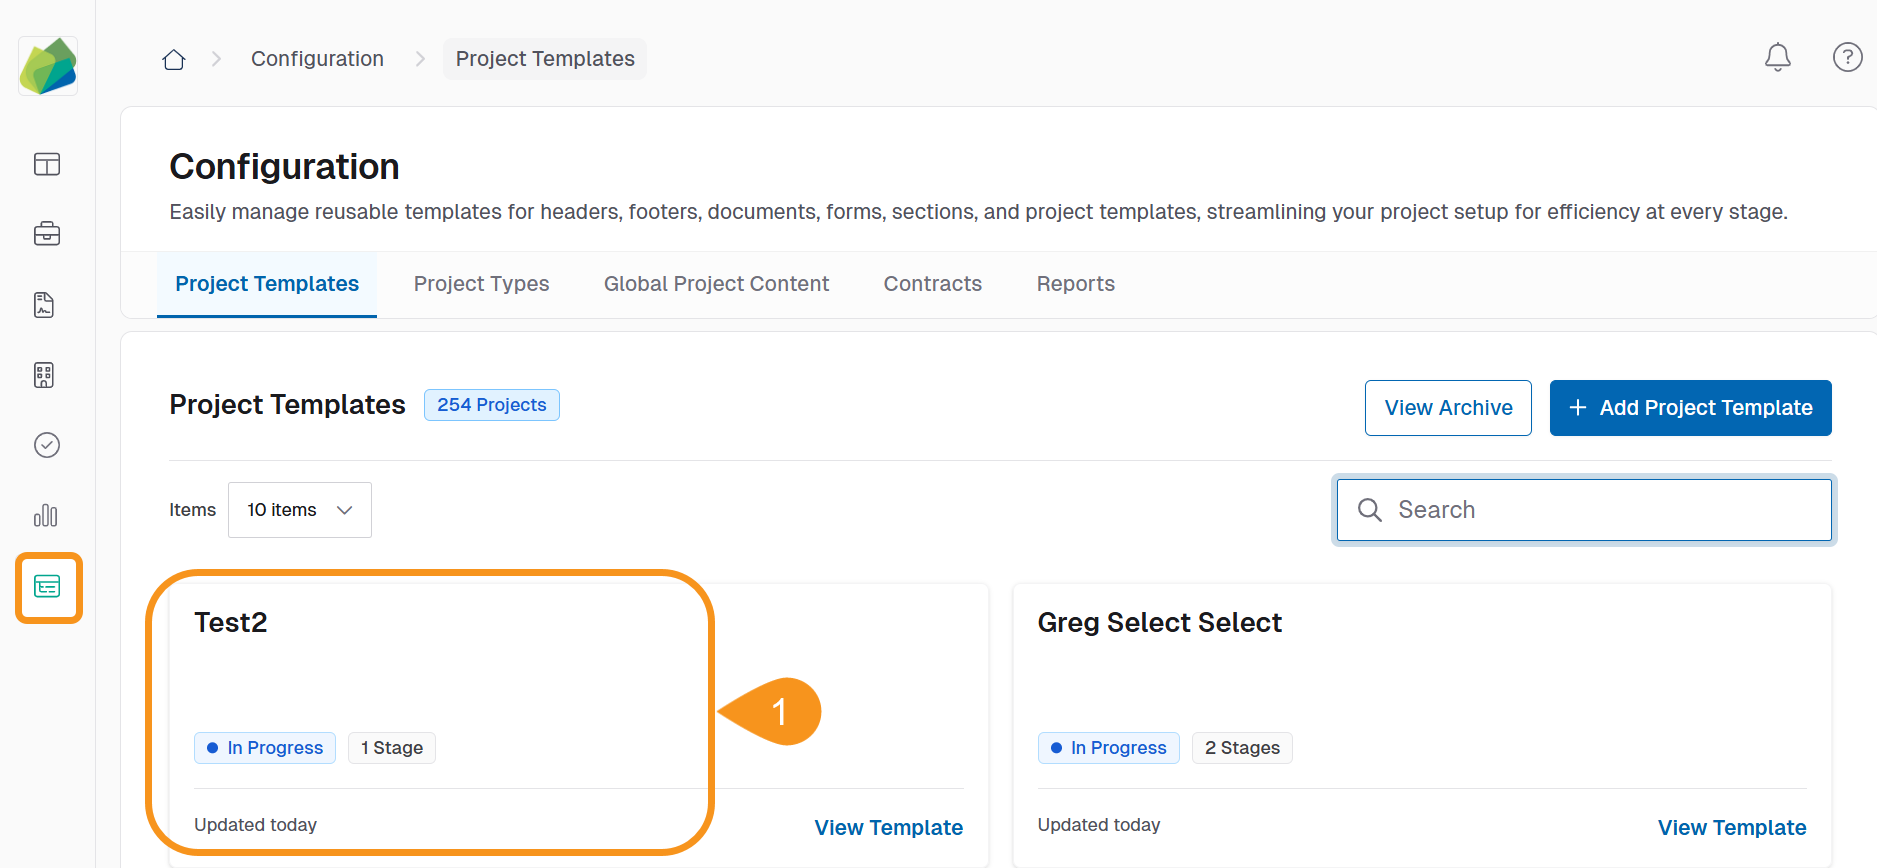Open the notification bell
The height and width of the screenshot is (868, 1877).
(1777, 57)
